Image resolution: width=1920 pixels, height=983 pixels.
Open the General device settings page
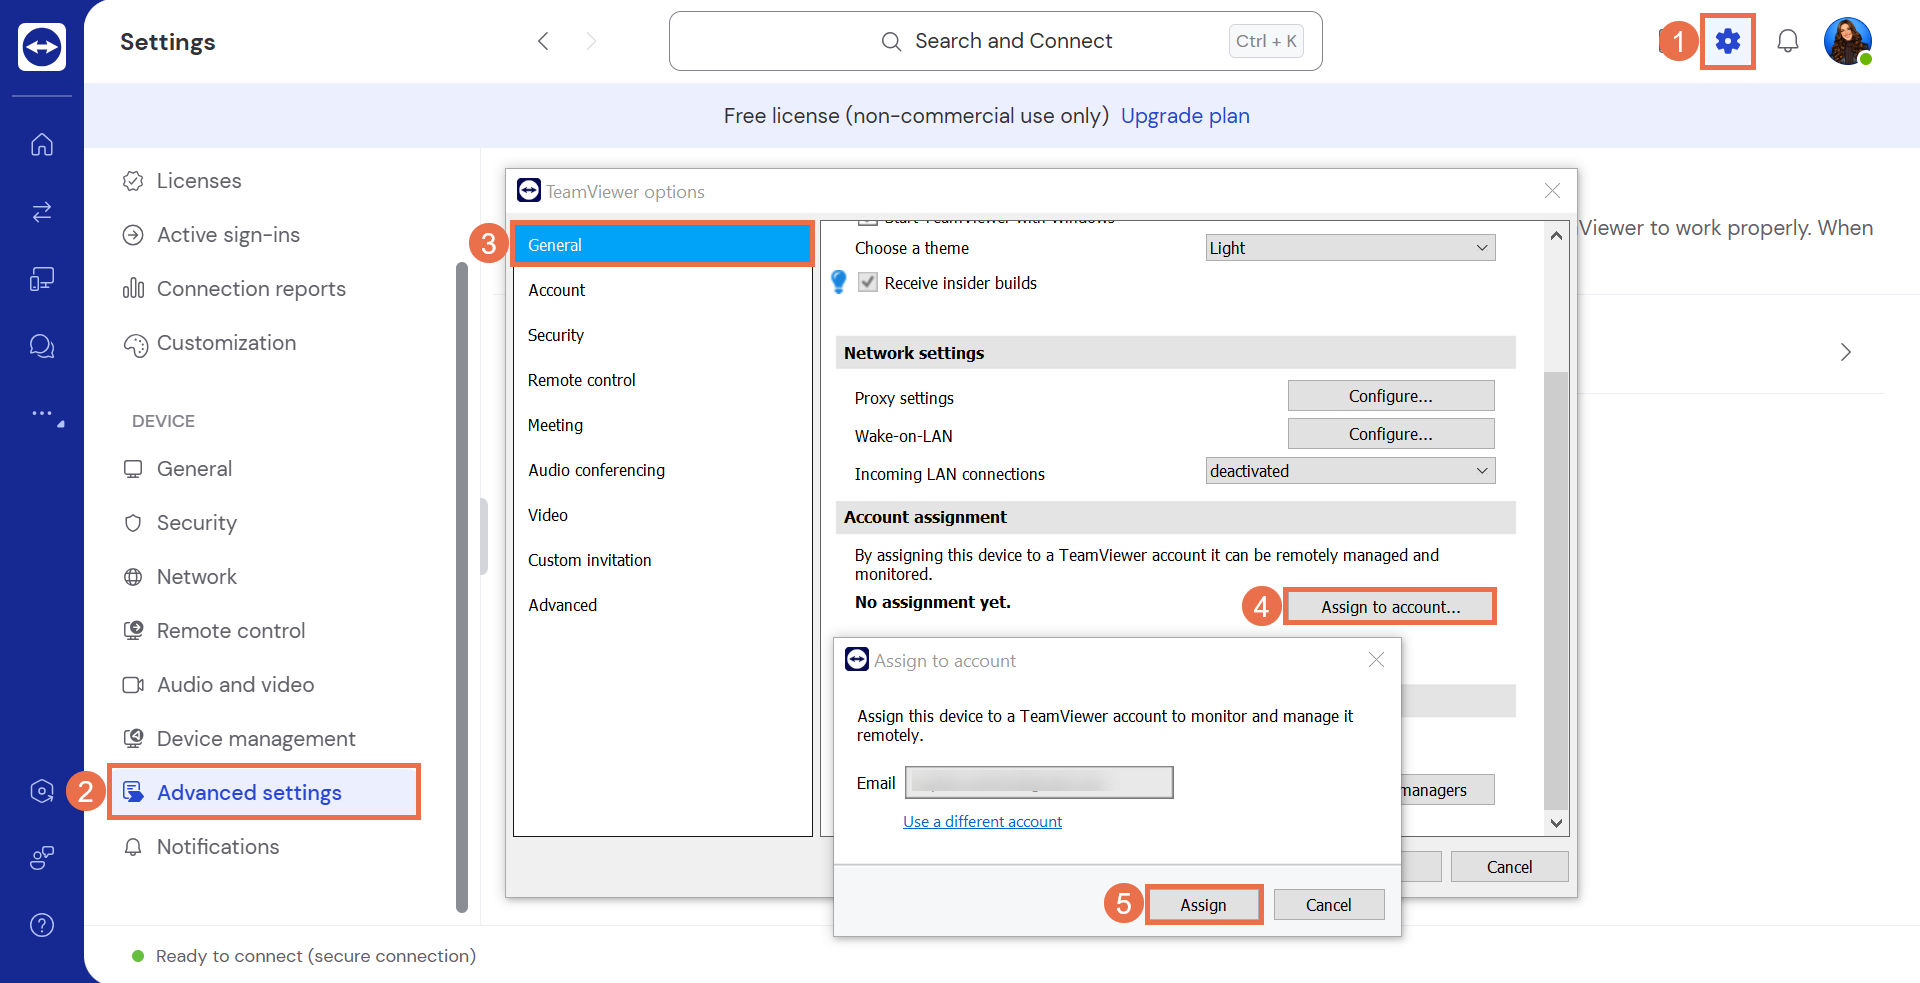pyautogui.click(x=195, y=469)
